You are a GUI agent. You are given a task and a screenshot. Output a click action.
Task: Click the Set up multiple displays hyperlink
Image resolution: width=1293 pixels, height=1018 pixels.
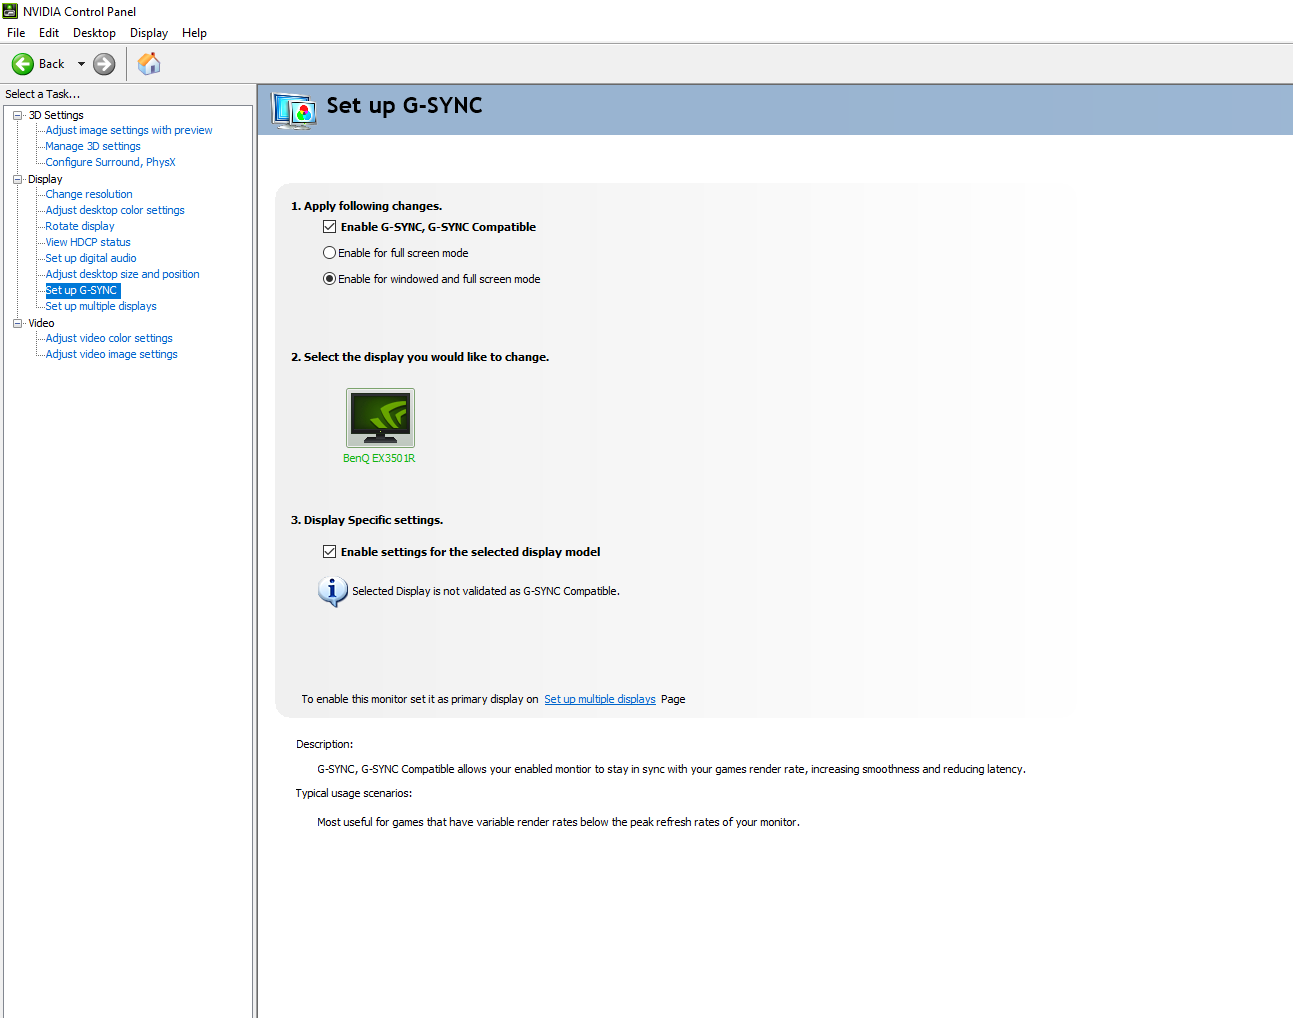coord(600,699)
